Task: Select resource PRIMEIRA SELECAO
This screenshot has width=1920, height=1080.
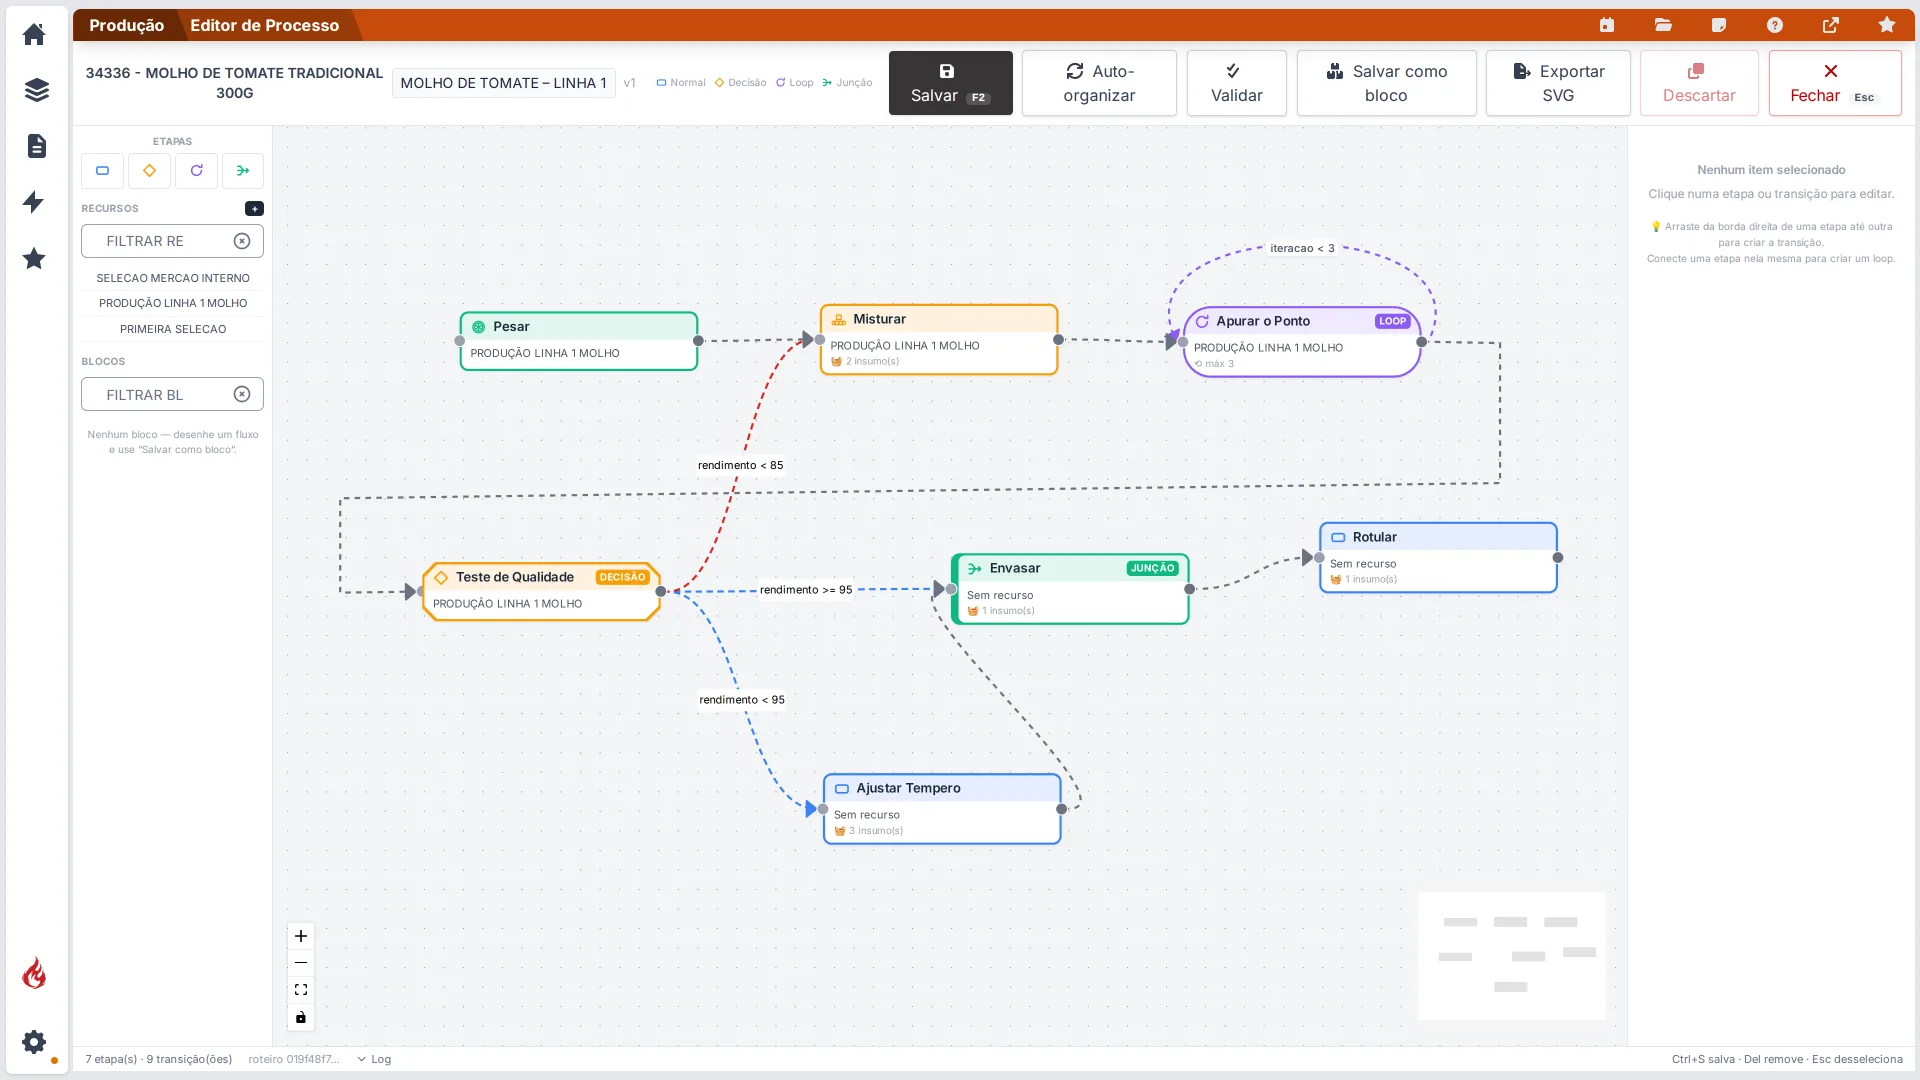Action: (x=173, y=329)
